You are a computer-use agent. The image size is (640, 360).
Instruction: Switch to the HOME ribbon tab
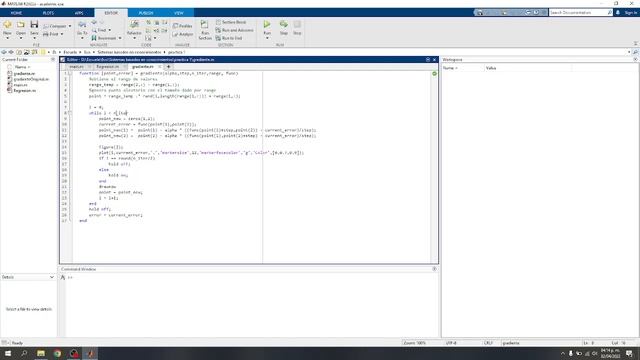(16, 13)
